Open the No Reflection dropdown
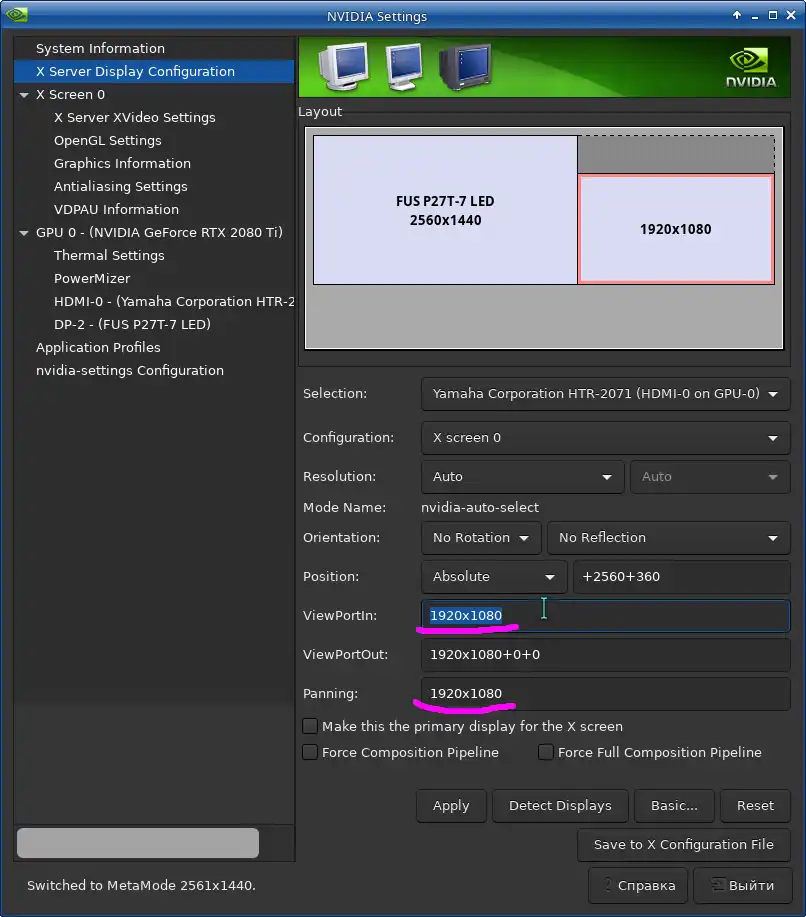The image size is (806, 917). [669, 537]
